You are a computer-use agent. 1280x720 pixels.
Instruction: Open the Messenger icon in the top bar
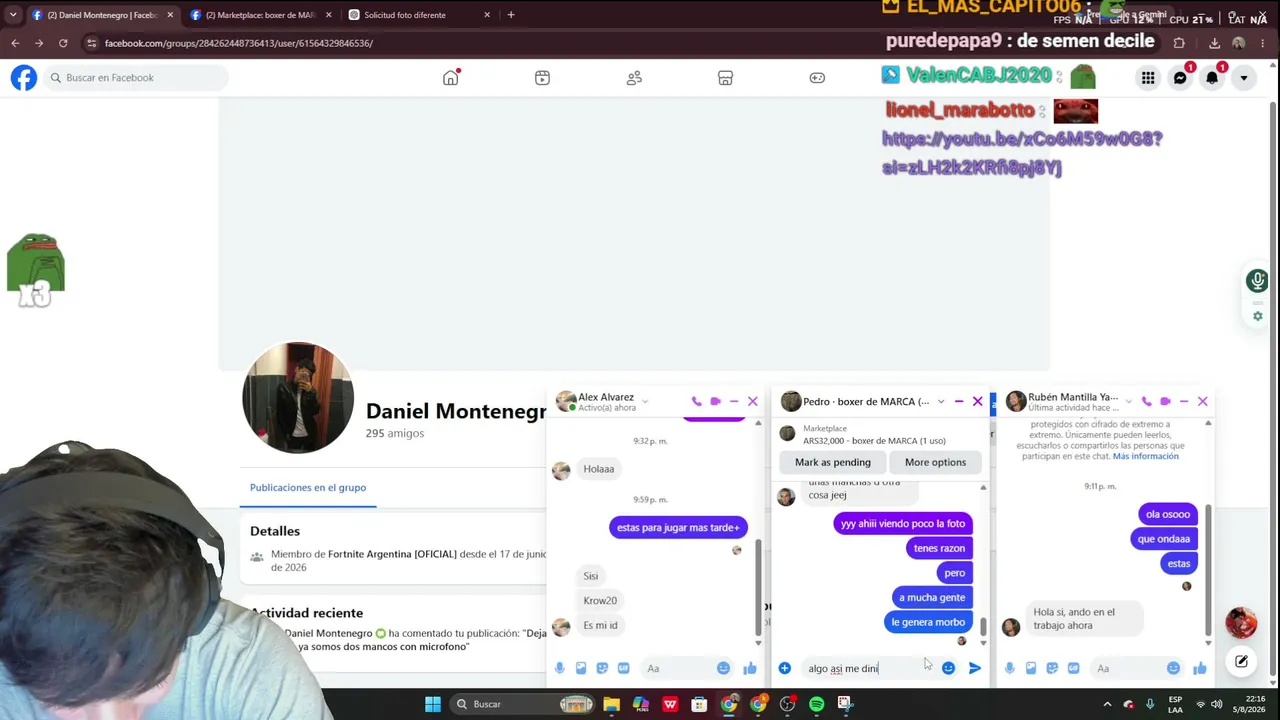[1180, 78]
